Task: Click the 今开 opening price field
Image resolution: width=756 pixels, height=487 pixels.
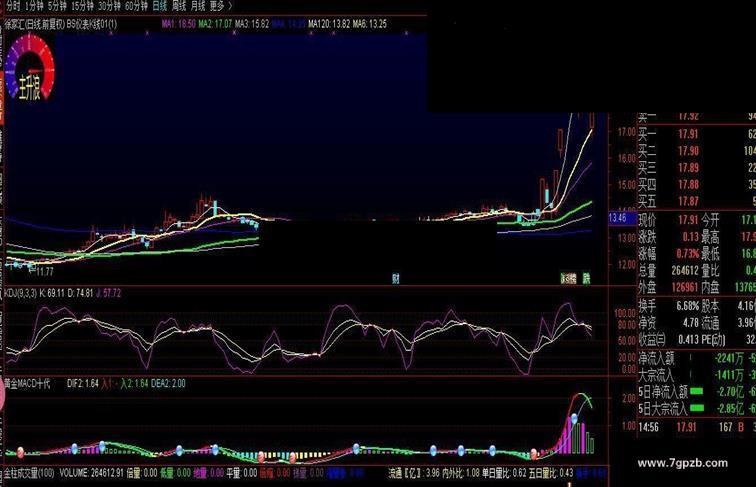Action: coord(728,220)
